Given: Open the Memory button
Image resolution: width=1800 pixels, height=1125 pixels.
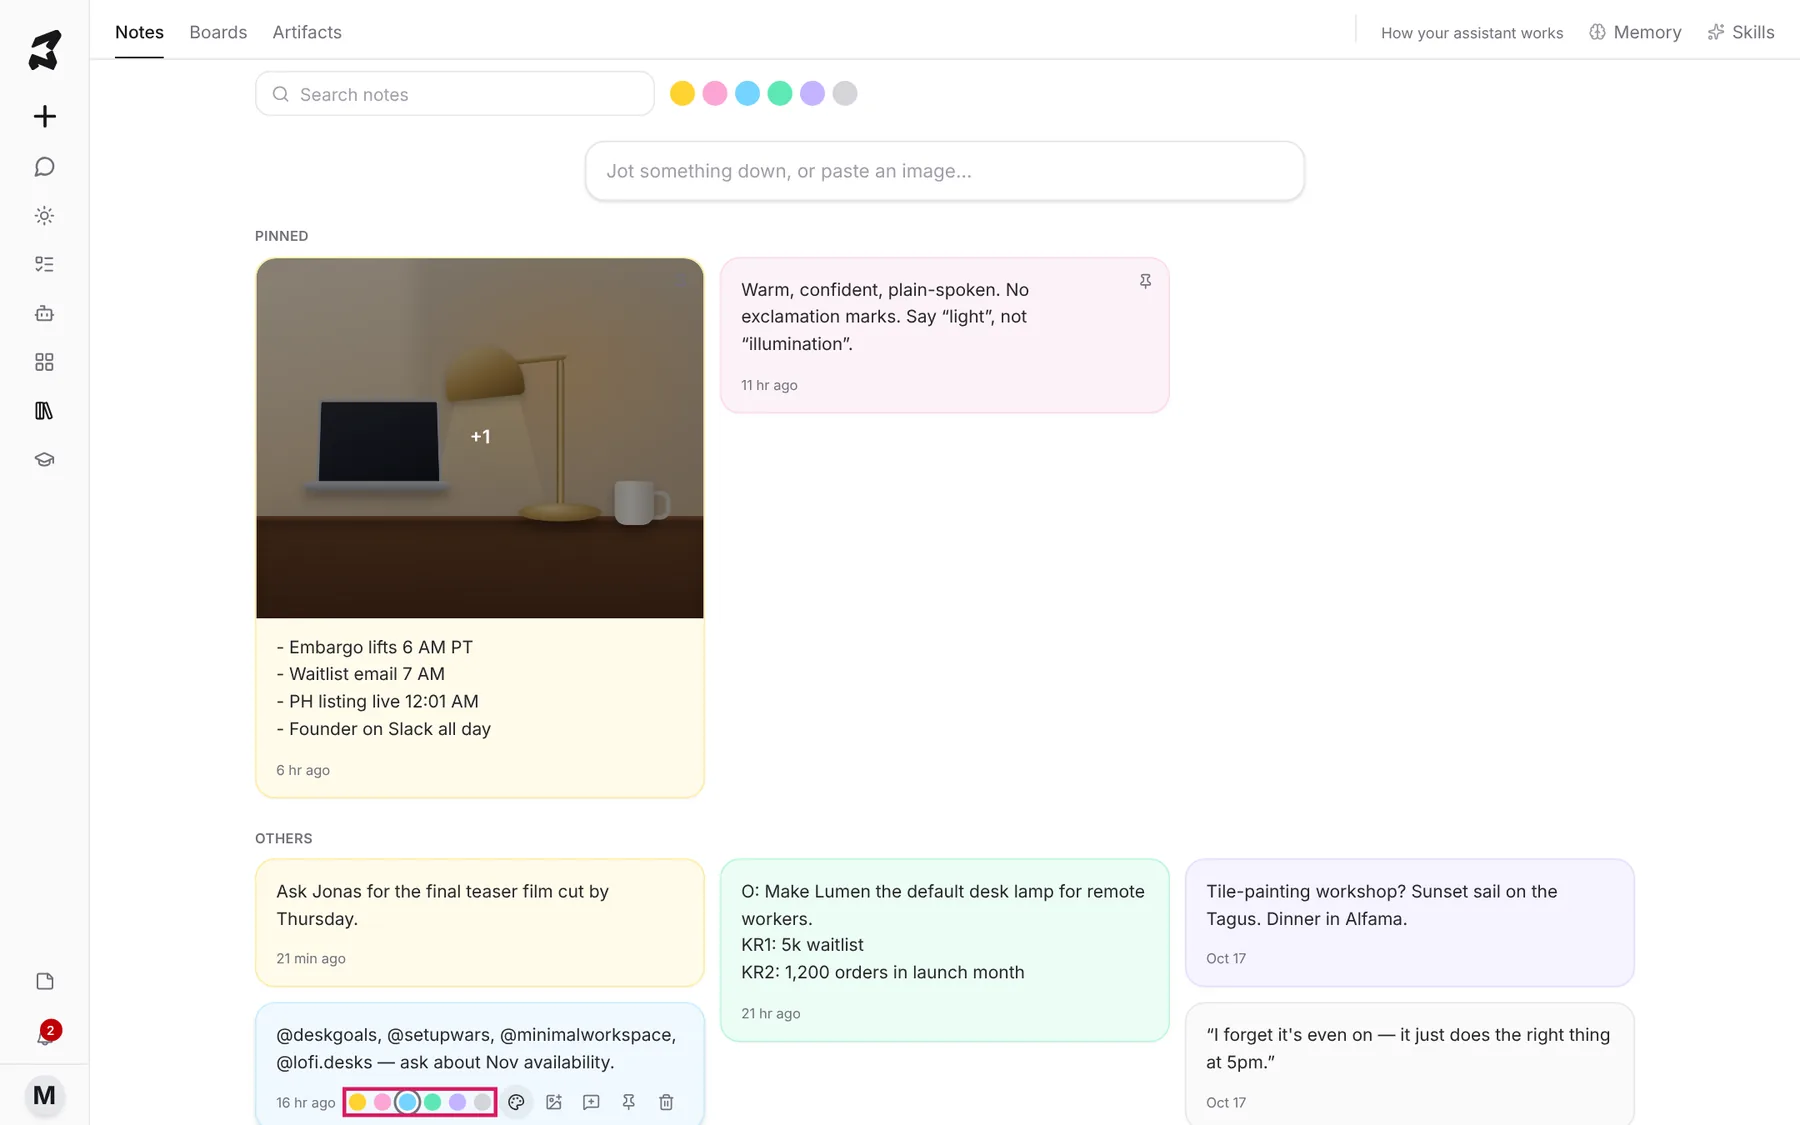Looking at the screenshot, I should pos(1635,32).
